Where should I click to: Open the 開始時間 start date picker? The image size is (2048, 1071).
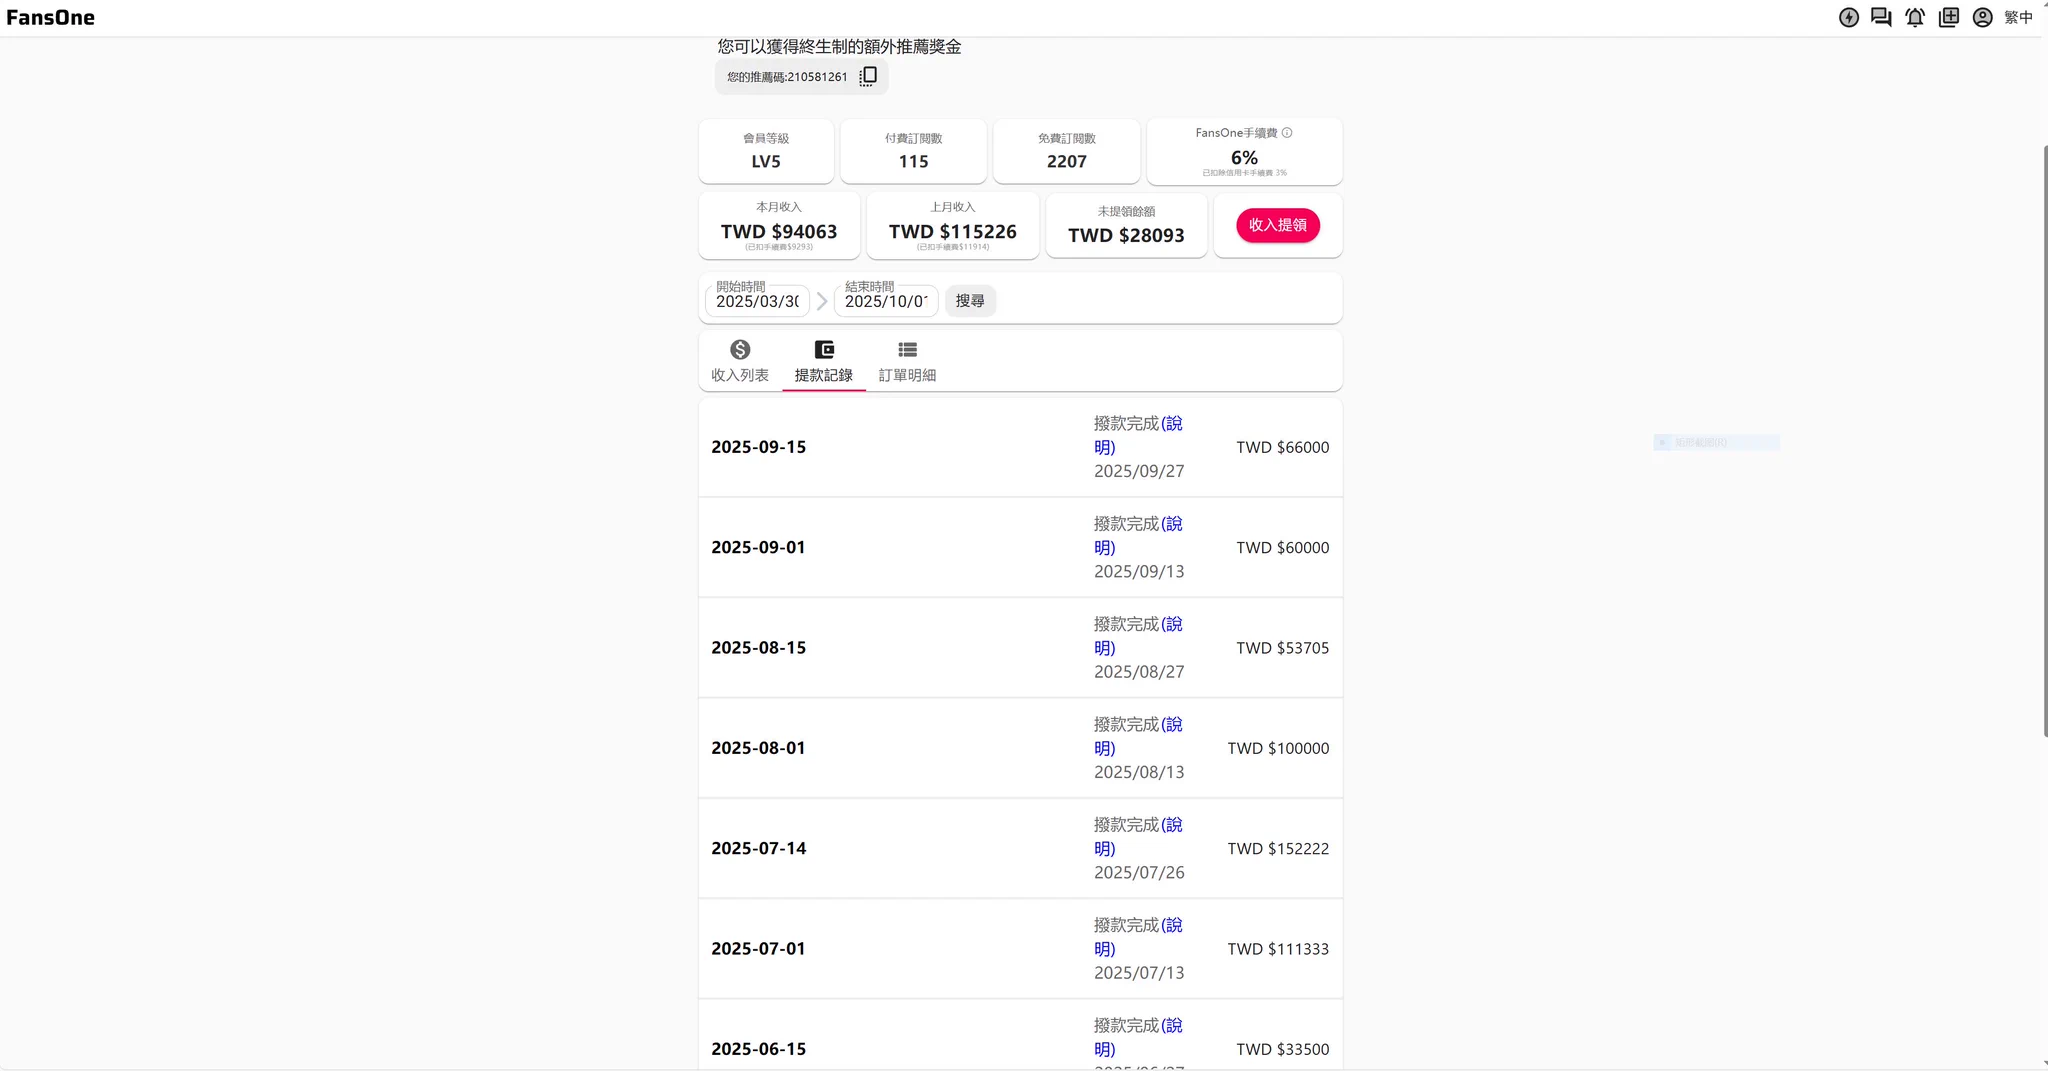pyautogui.click(x=757, y=301)
